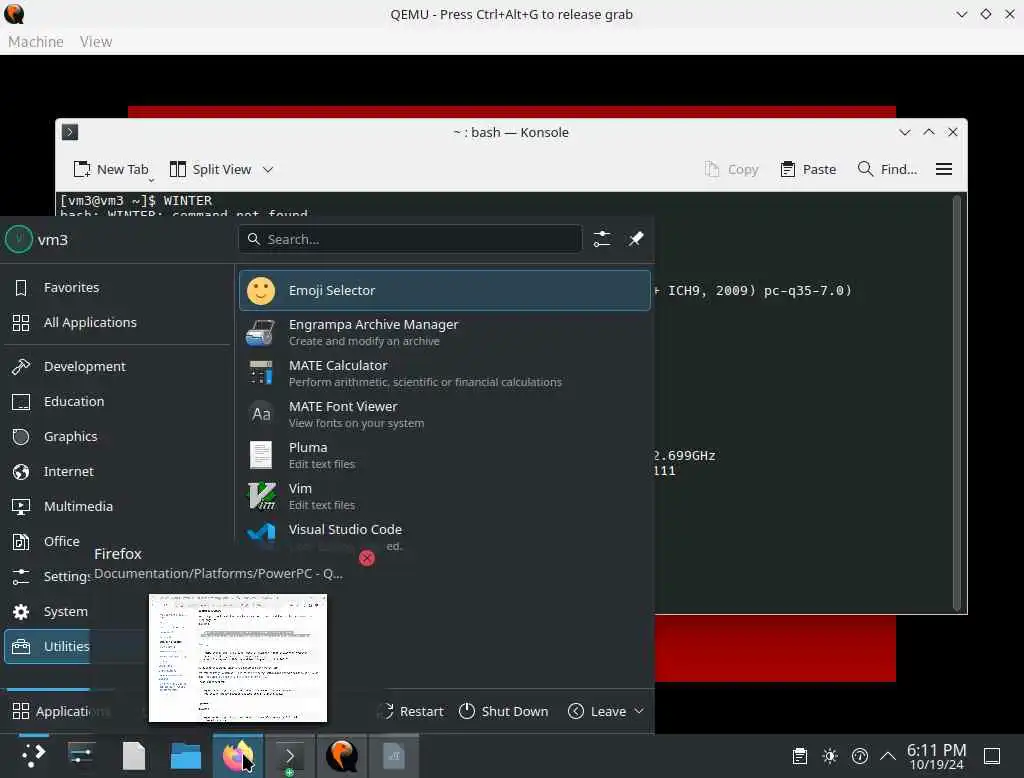Click Split View in Konsole
Viewport: 1024px width, 778px height.
pyautogui.click(x=210, y=170)
